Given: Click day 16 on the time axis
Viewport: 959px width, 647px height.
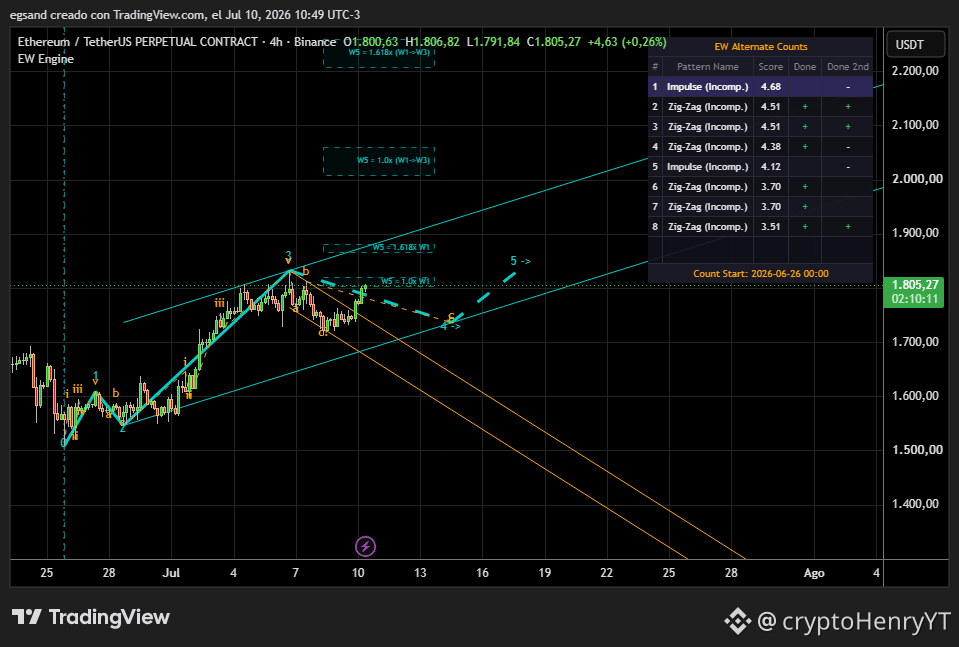Looking at the screenshot, I should [483, 573].
